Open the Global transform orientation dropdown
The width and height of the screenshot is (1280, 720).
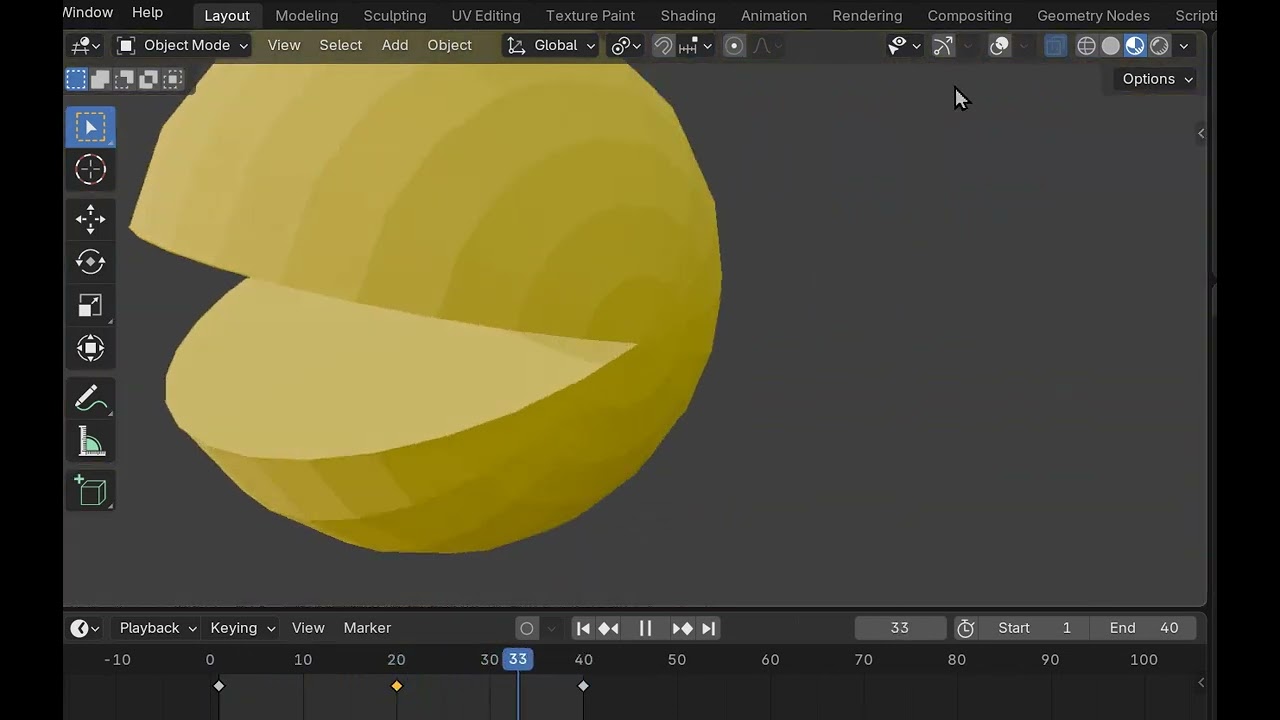tap(550, 45)
